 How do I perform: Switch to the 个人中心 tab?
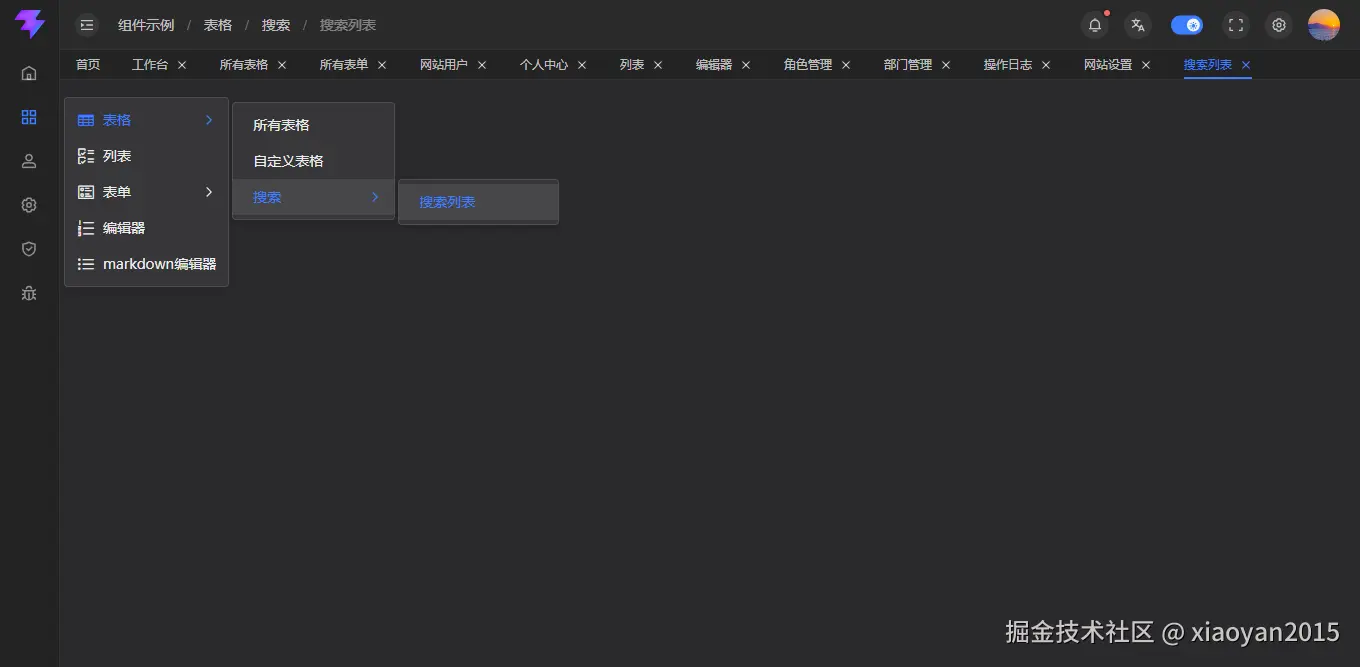[544, 65]
